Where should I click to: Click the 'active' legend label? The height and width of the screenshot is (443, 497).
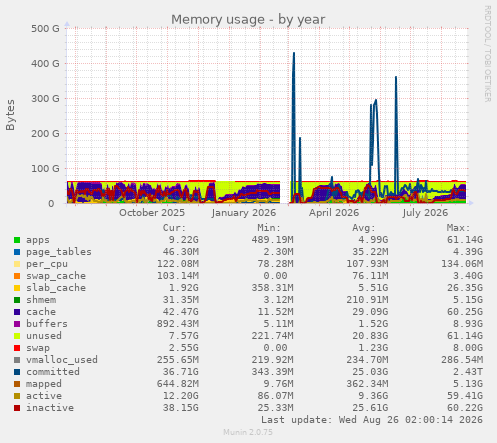44,396
